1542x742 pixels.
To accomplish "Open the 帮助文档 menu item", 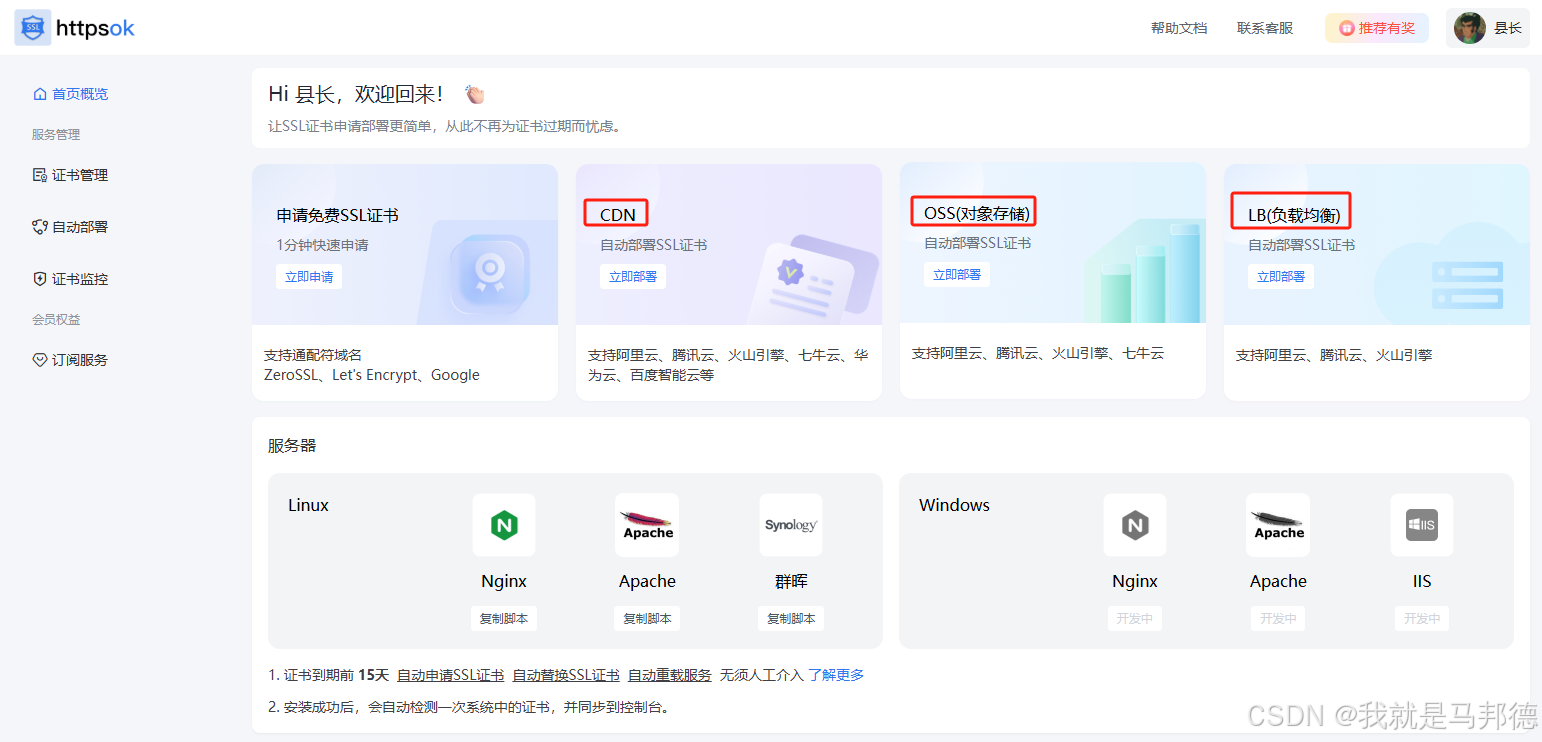I will pos(1179,28).
